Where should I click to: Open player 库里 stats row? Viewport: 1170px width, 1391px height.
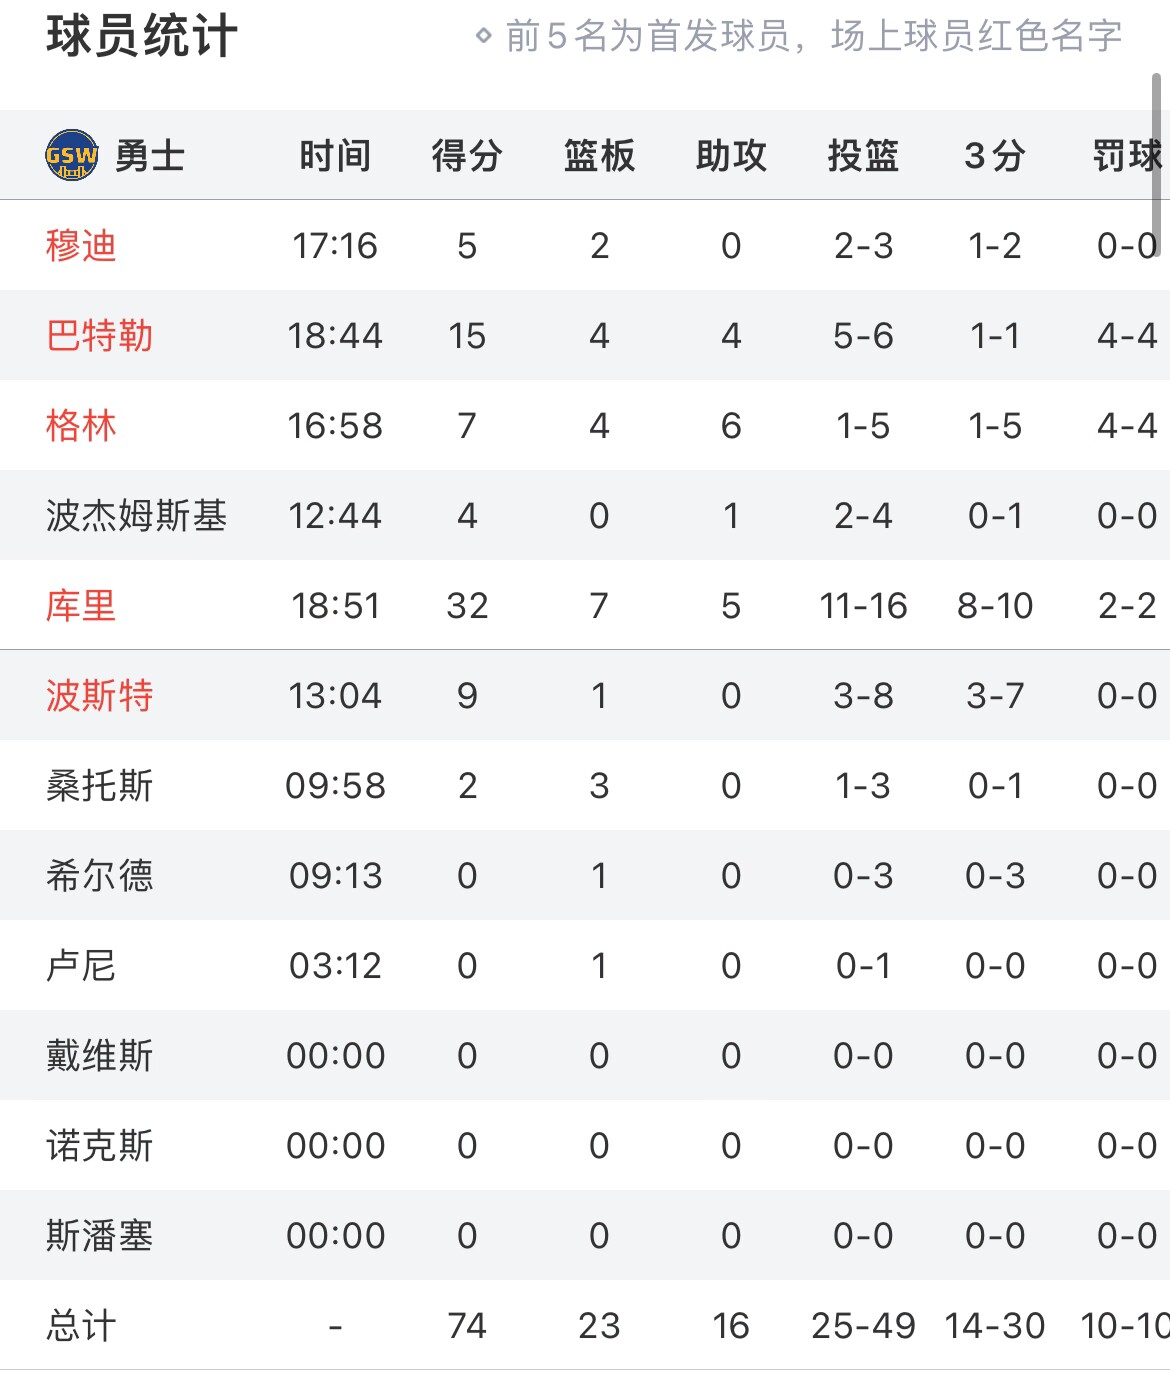[x=585, y=605]
